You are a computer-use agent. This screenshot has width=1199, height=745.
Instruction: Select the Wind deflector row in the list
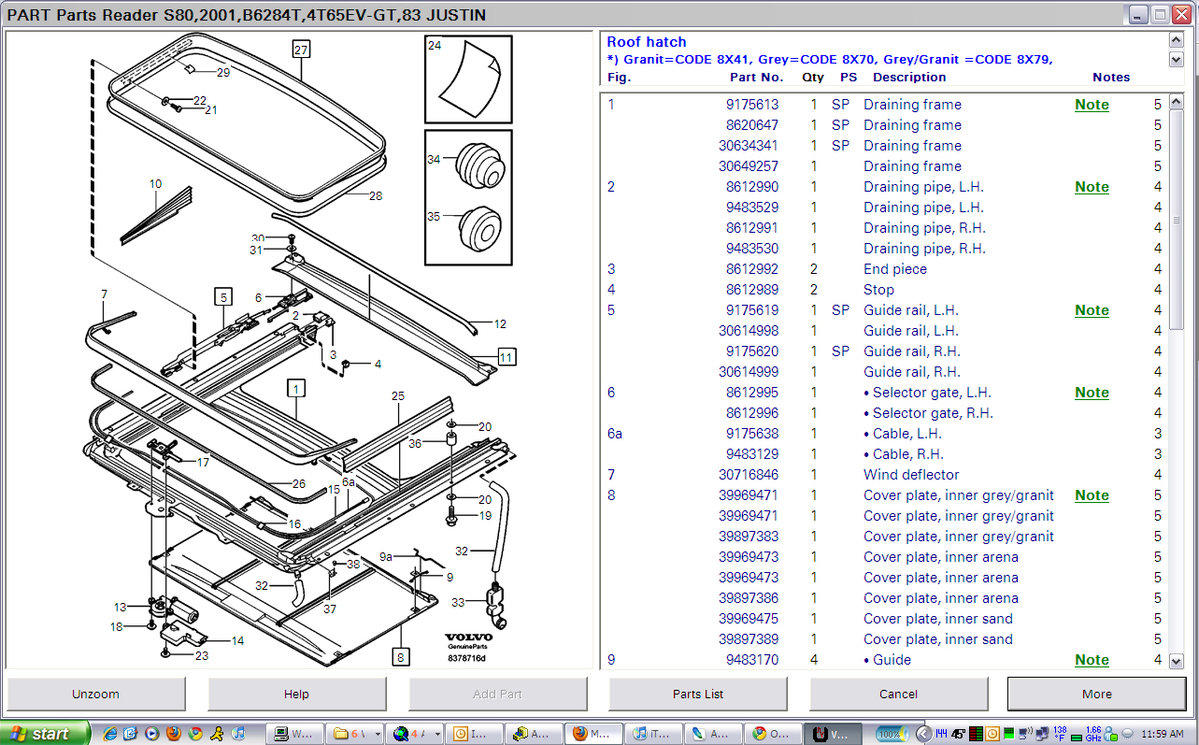pos(910,475)
